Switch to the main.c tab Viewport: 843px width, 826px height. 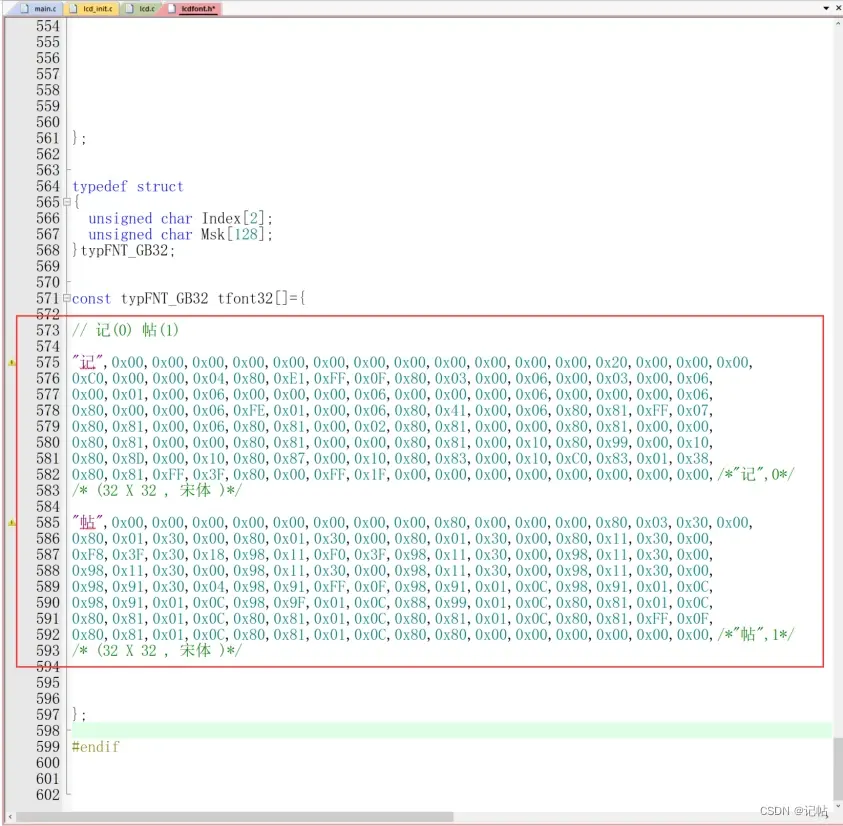[x=38, y=8]
